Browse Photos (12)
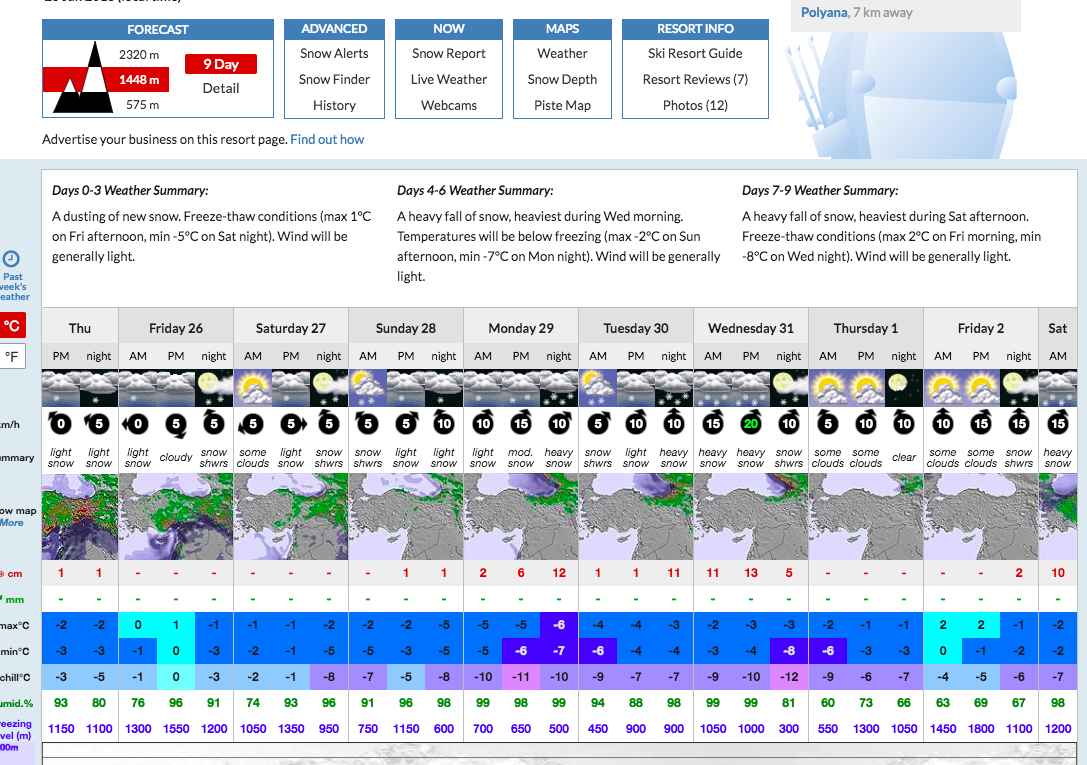Screen dimensions: 1087x765 coord(695,105)
